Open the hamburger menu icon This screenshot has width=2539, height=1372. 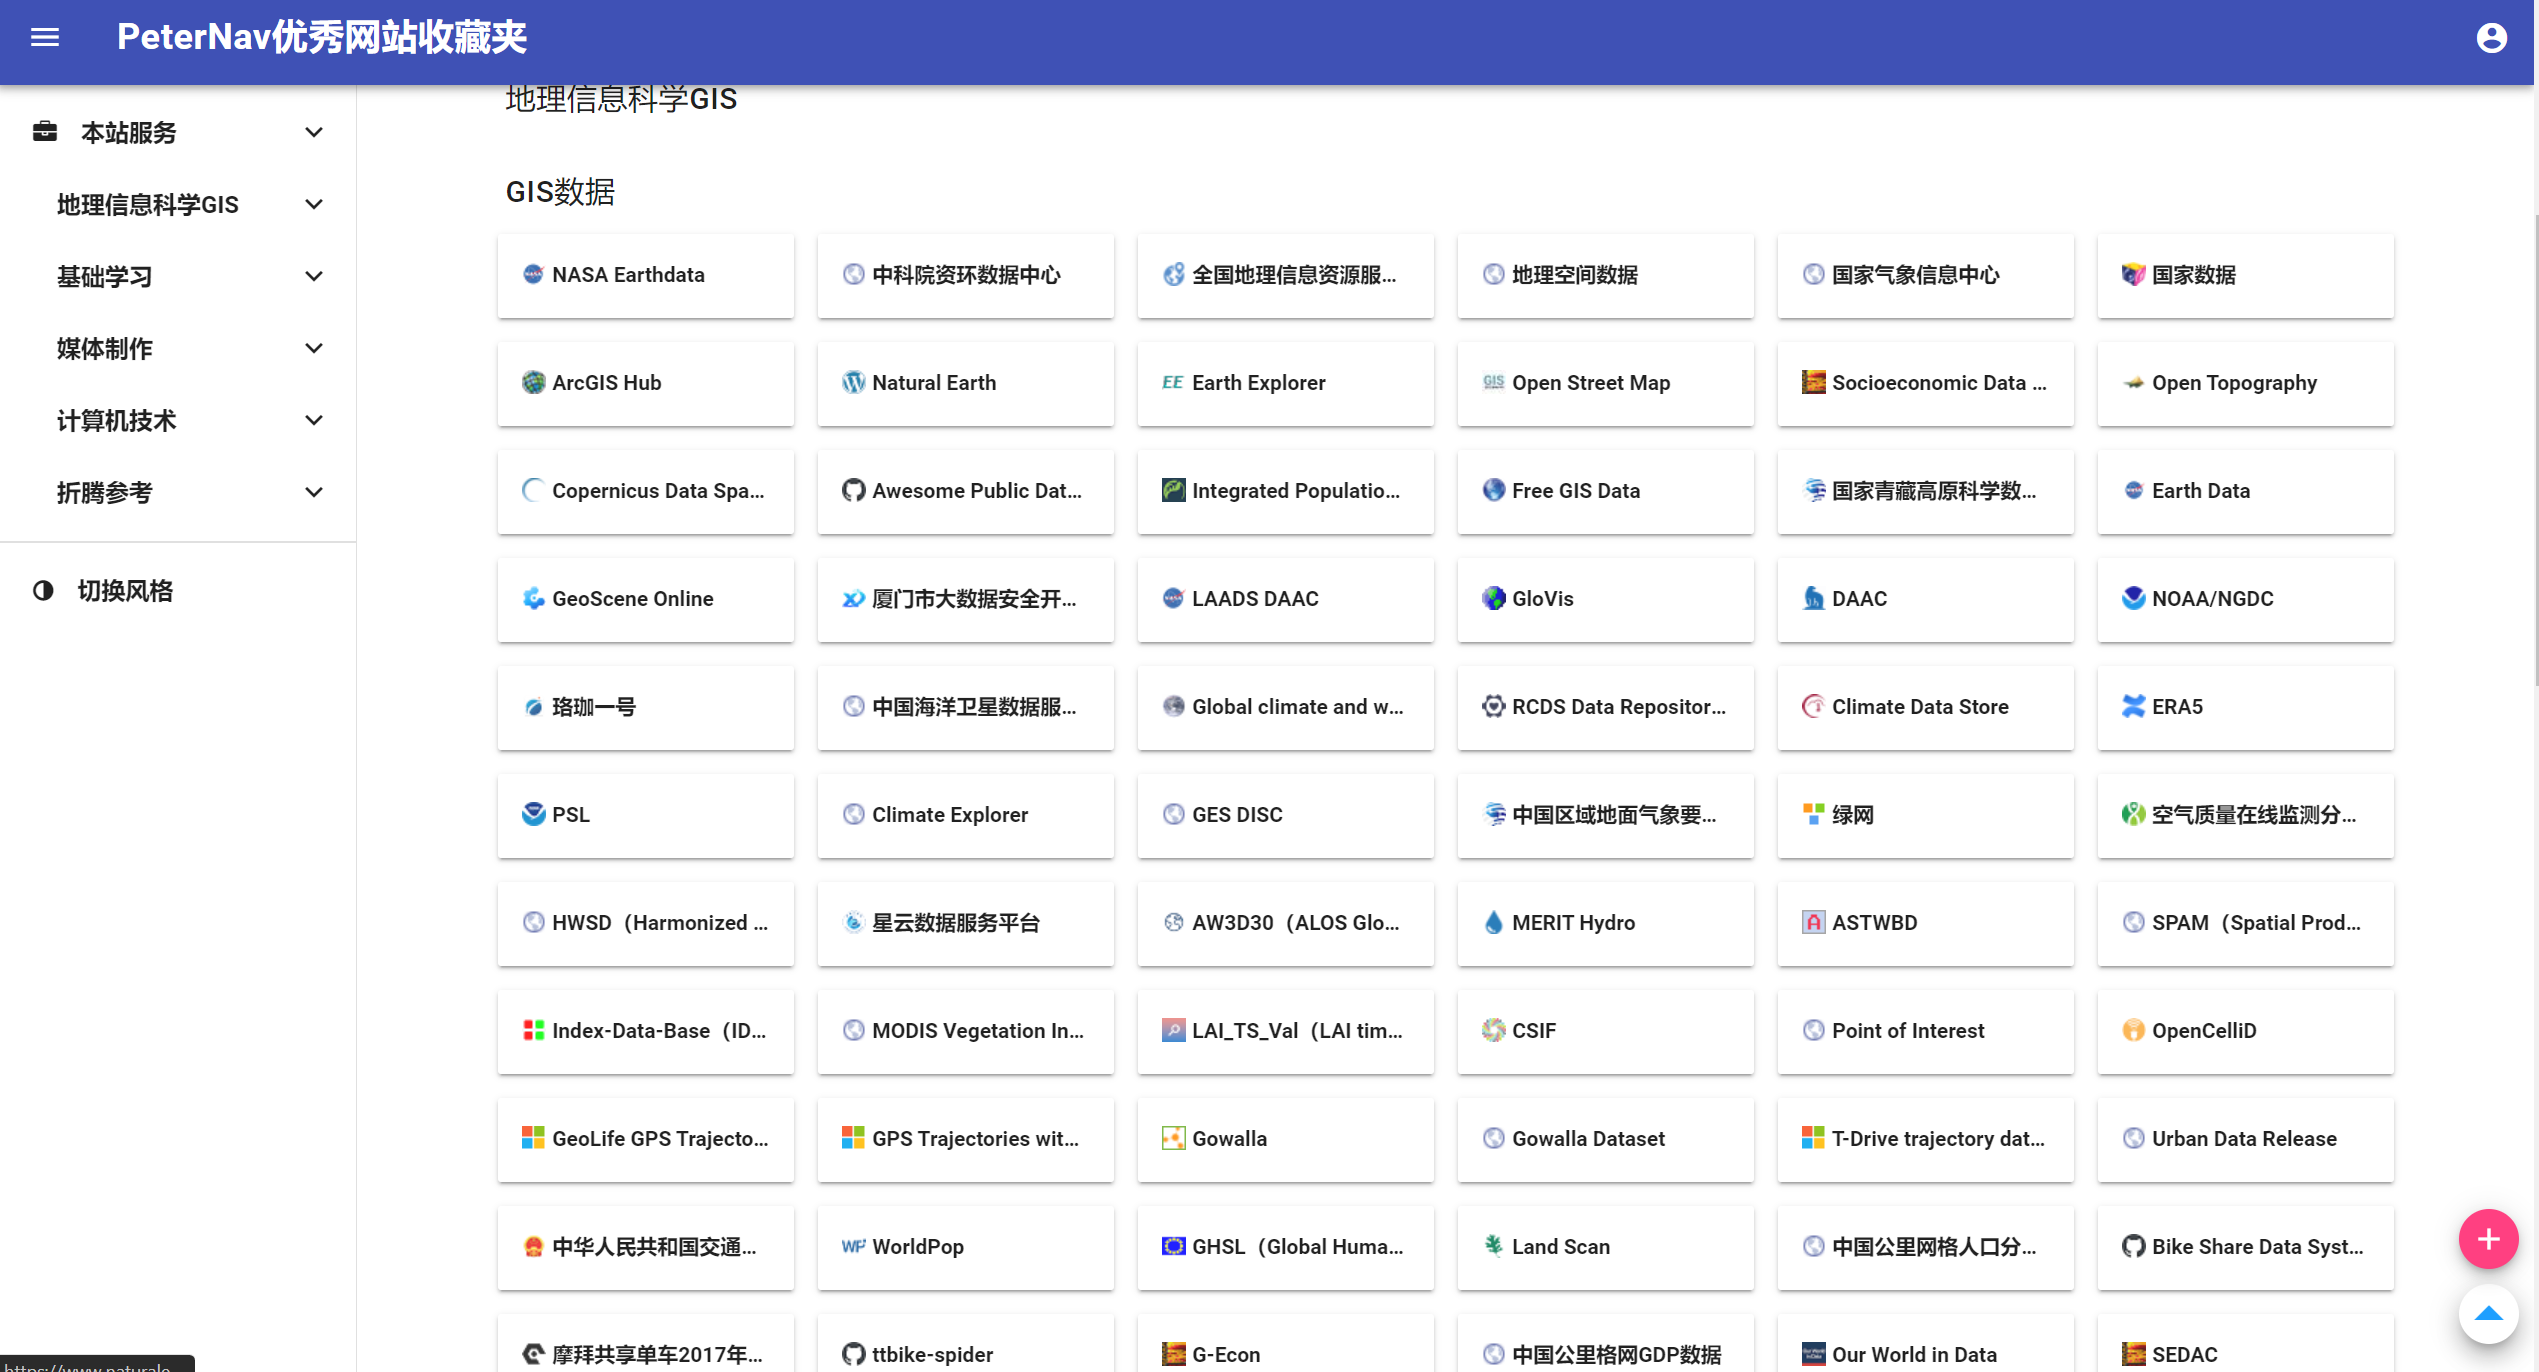[45, 38]
